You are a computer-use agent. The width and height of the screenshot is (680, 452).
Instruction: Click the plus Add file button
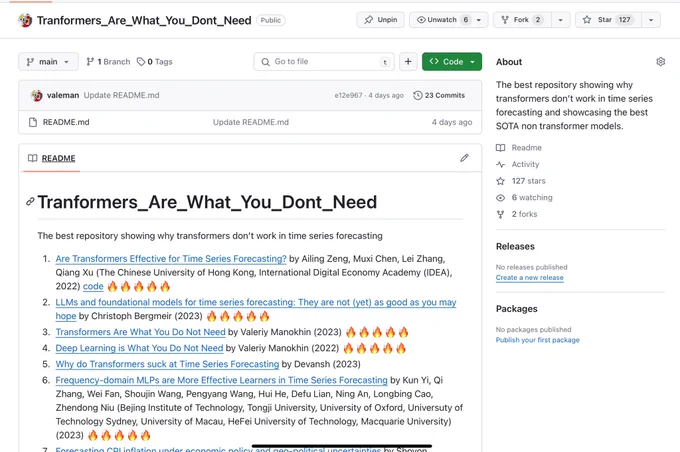click(408, 62)
